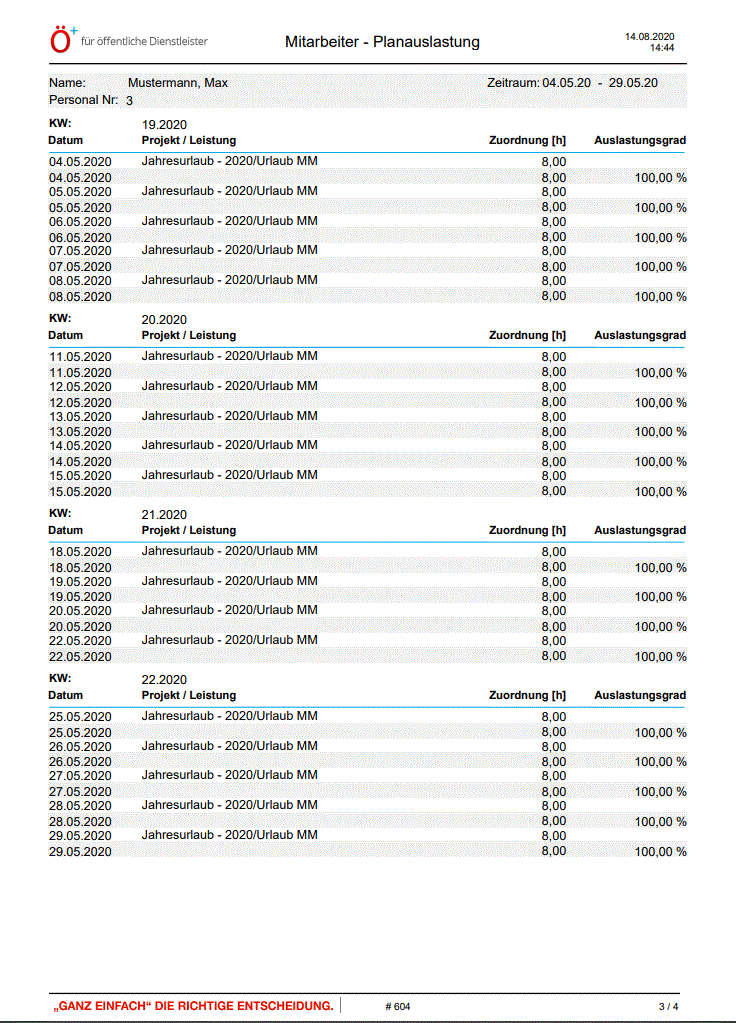Select the calendar week 21.2020 label
This screenshot has width=736, height=1023.
(x=165, y=515)
